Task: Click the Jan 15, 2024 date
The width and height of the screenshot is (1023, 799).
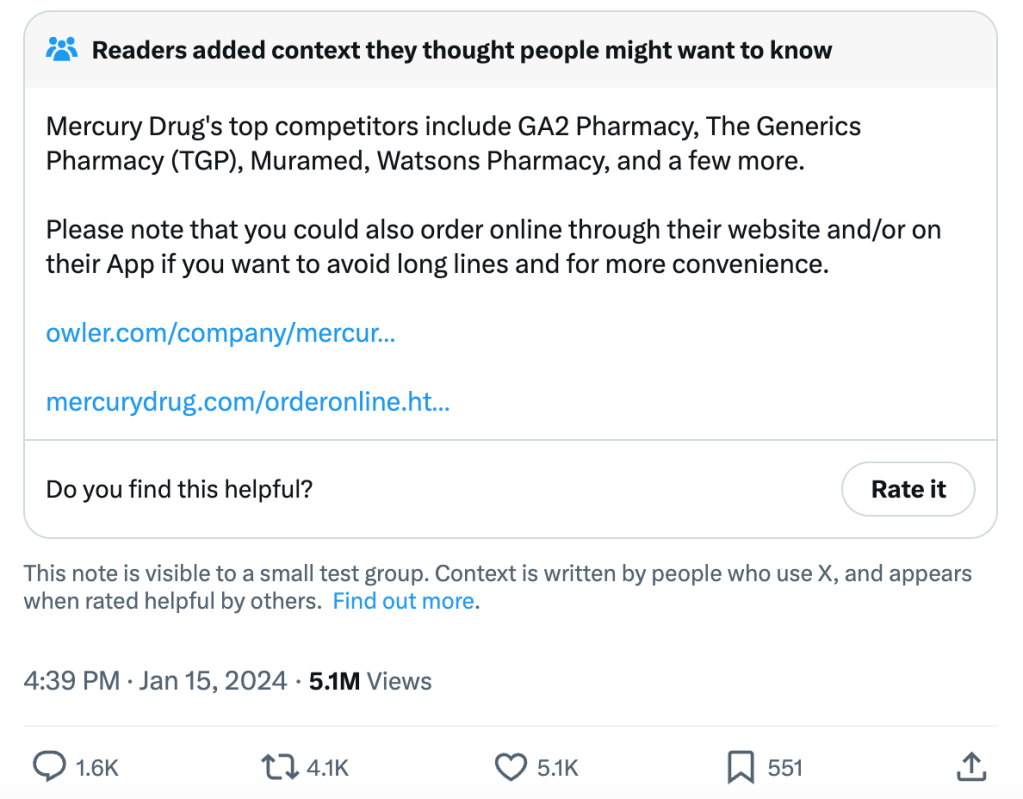Action: [213, 681]
